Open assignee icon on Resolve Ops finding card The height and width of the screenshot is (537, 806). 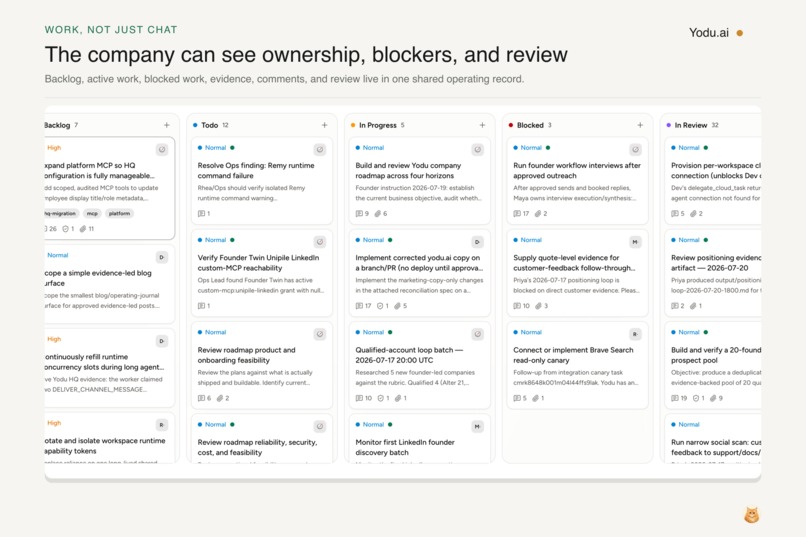point(320,150)
